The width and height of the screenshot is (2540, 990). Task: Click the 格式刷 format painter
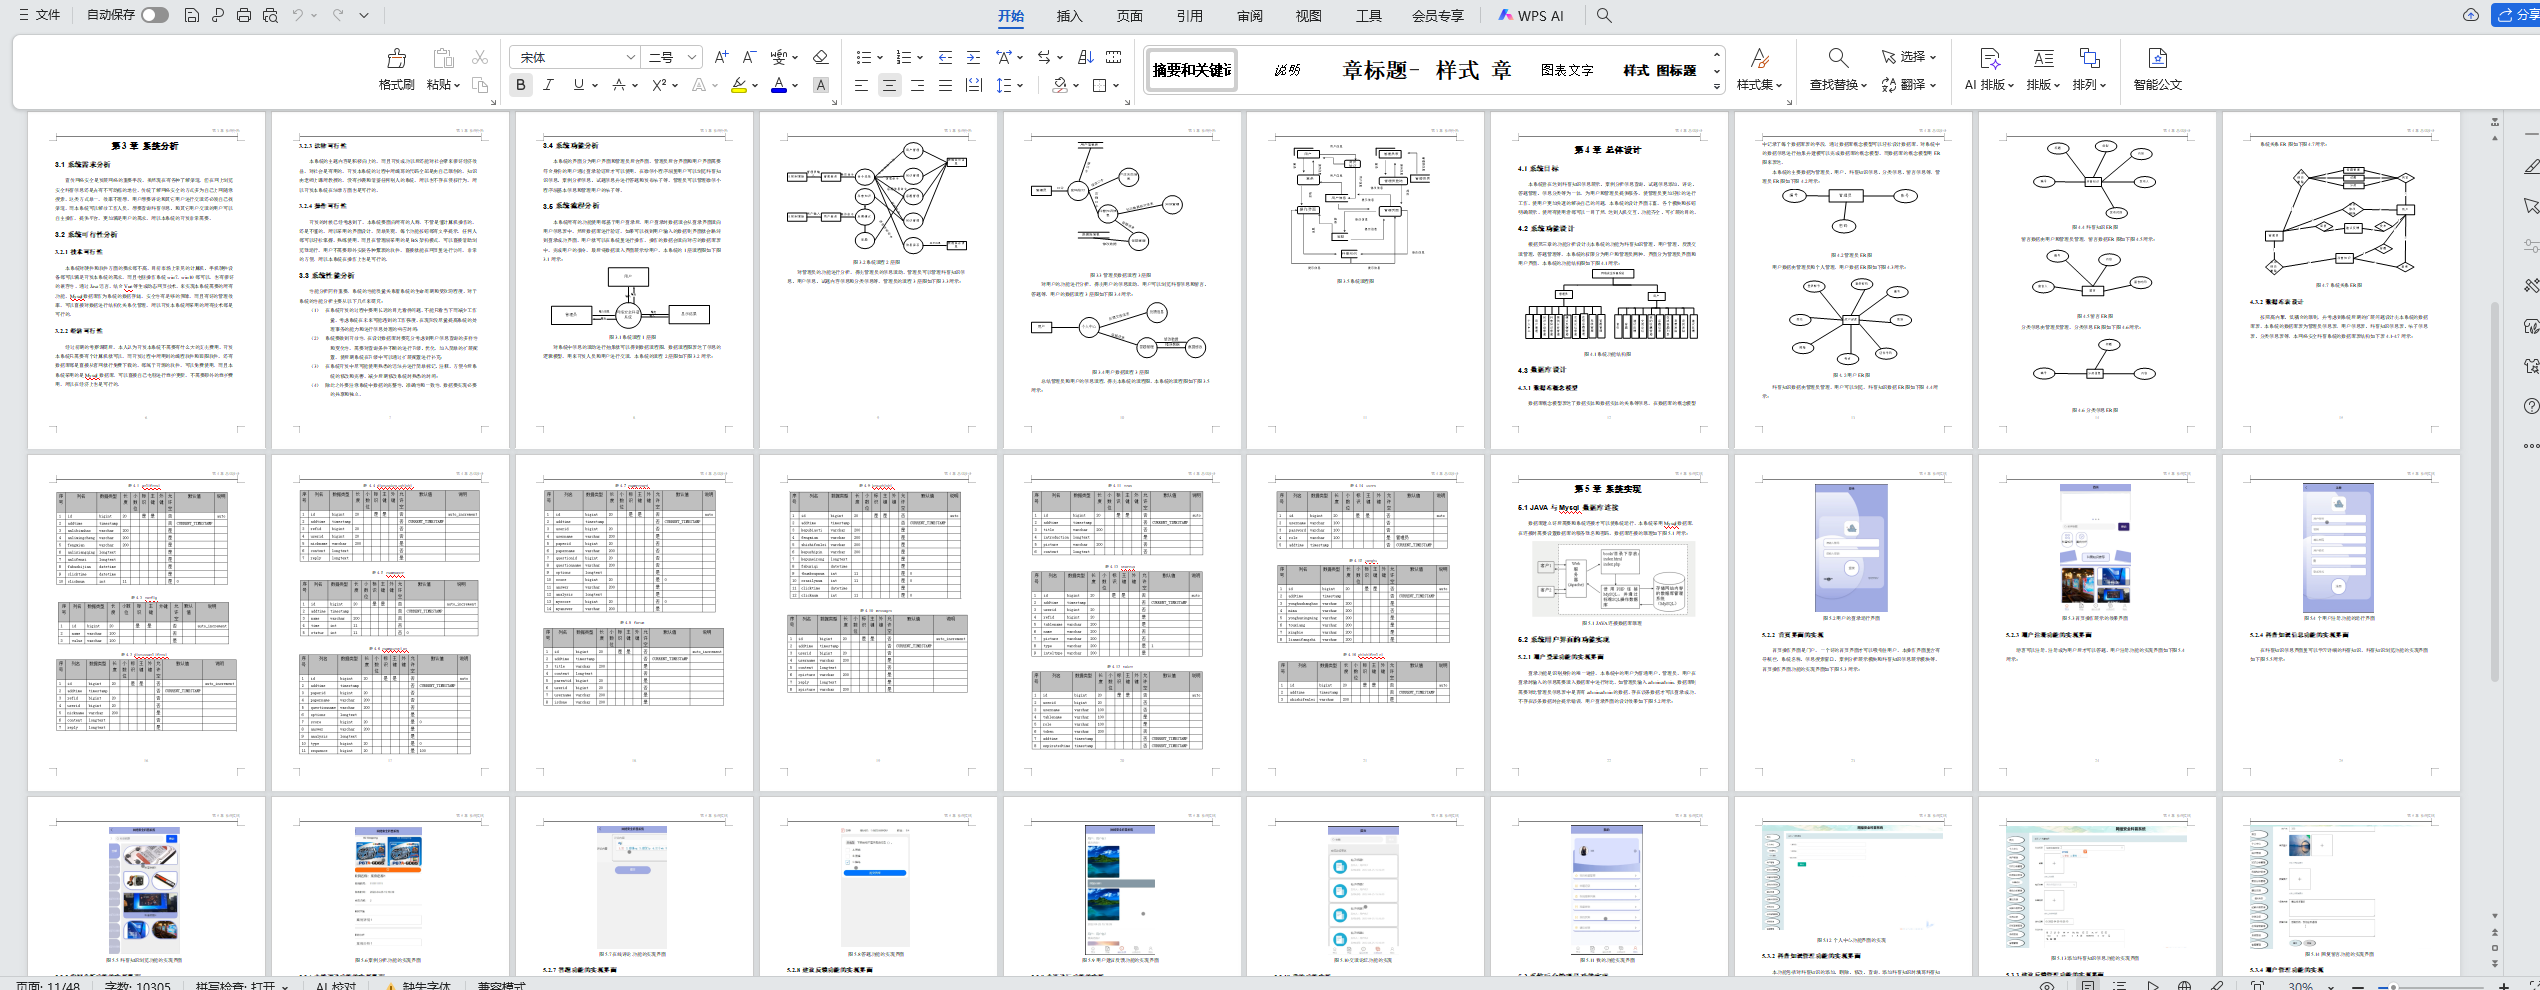[396, 70]
